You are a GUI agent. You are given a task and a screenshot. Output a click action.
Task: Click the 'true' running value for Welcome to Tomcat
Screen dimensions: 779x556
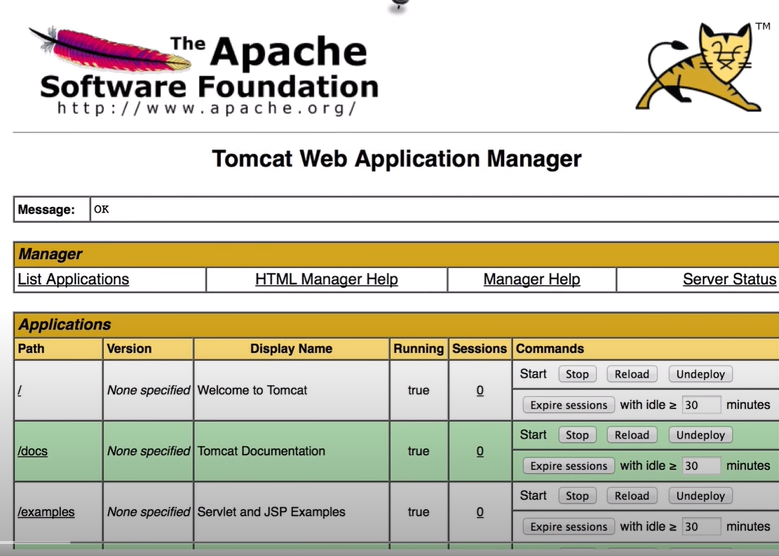point(418,391)
